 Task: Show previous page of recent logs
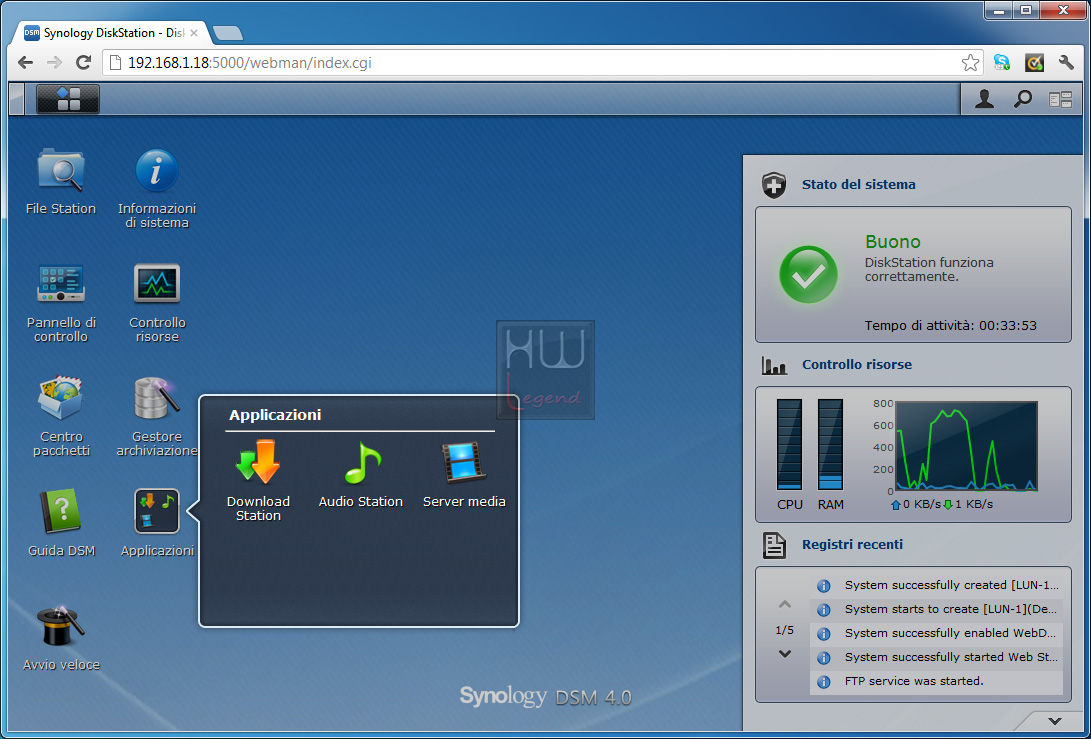click(785, 604)
